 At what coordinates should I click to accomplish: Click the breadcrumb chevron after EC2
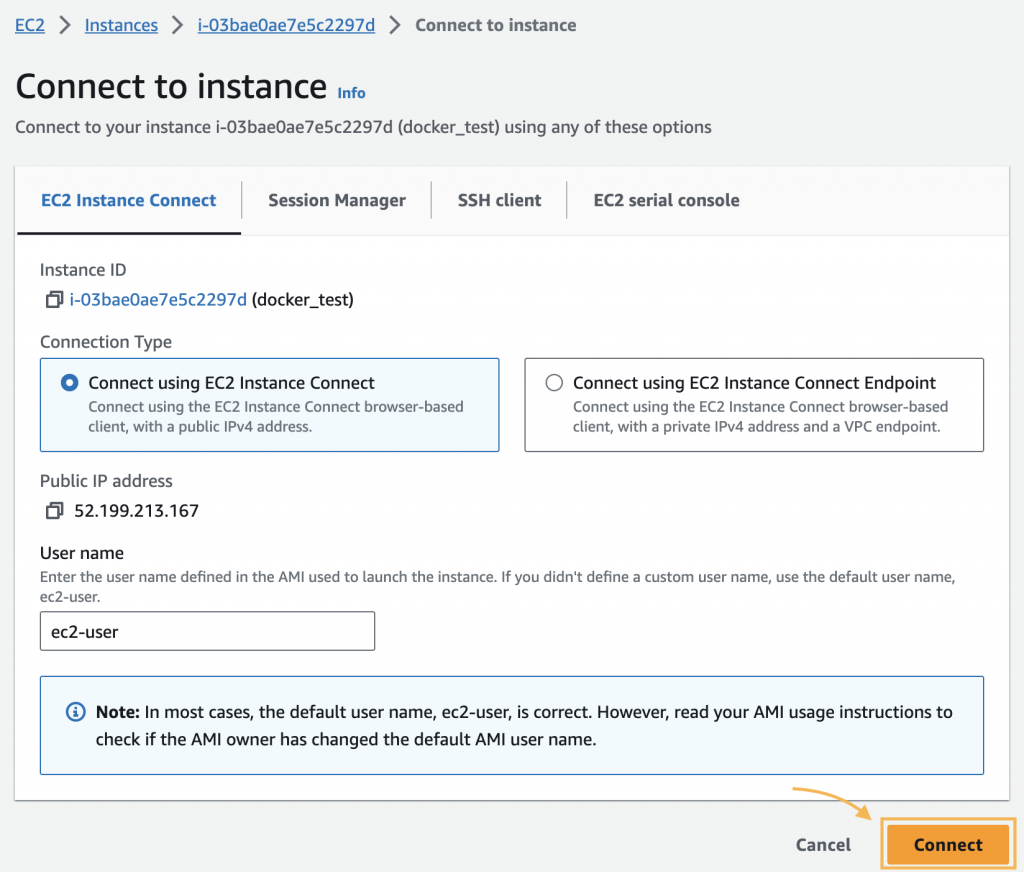click(65, 25)
